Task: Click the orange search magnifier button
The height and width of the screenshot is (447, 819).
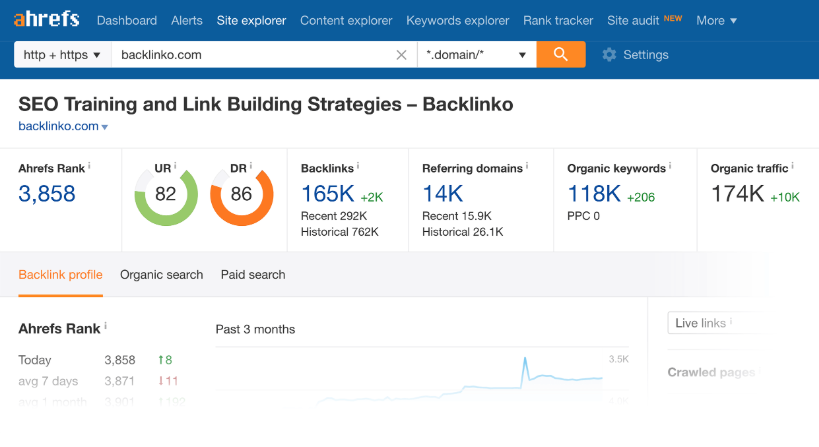Action: point(560,54)
